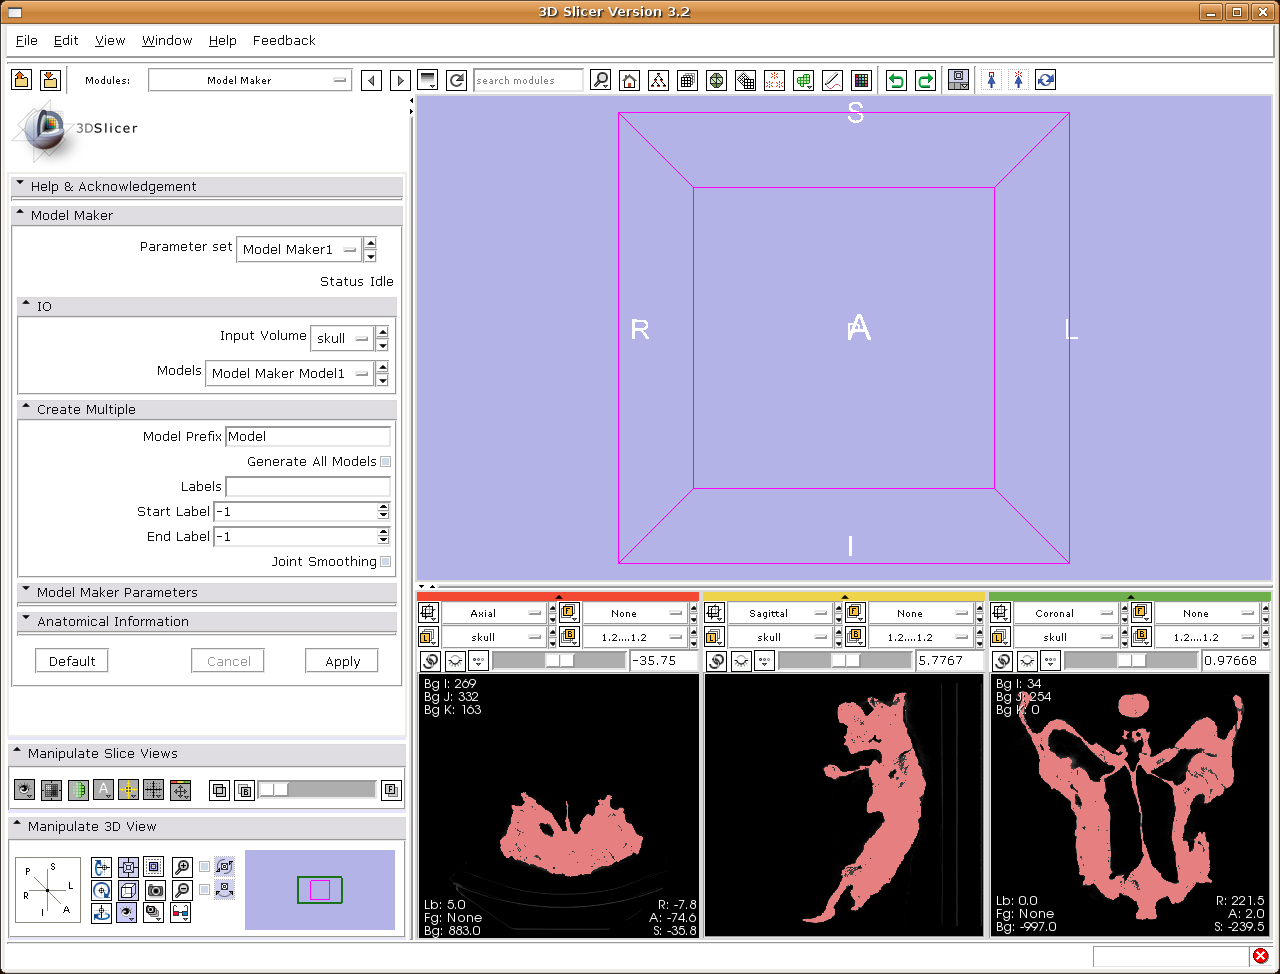Expand the Model Maker Parameters section

[x=207, y=592]
